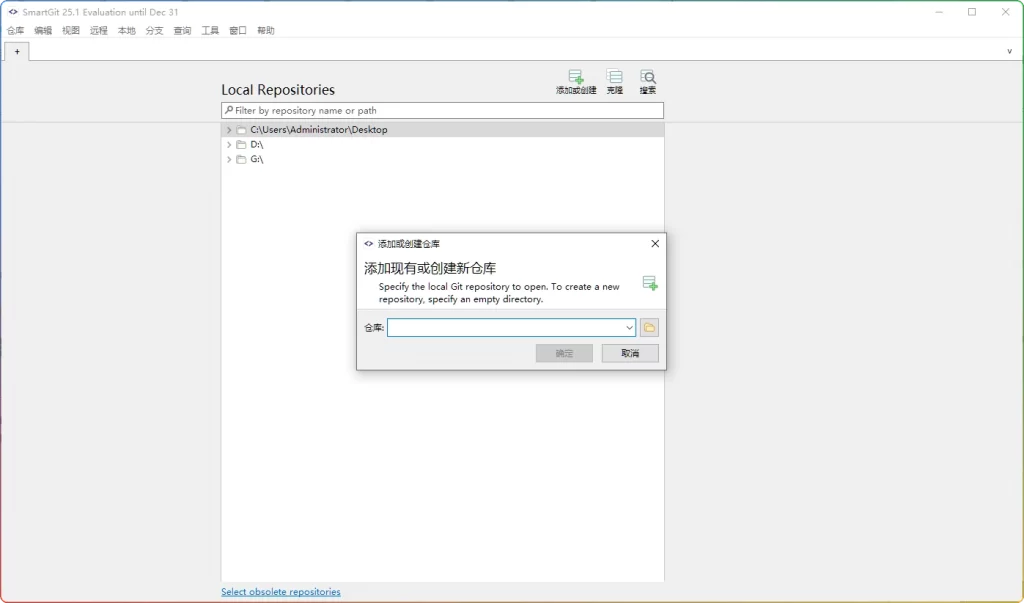This screenshot has width=1024, height=603.
Task: Click the 取消 button in the dialog
Action: pos(630,352)
